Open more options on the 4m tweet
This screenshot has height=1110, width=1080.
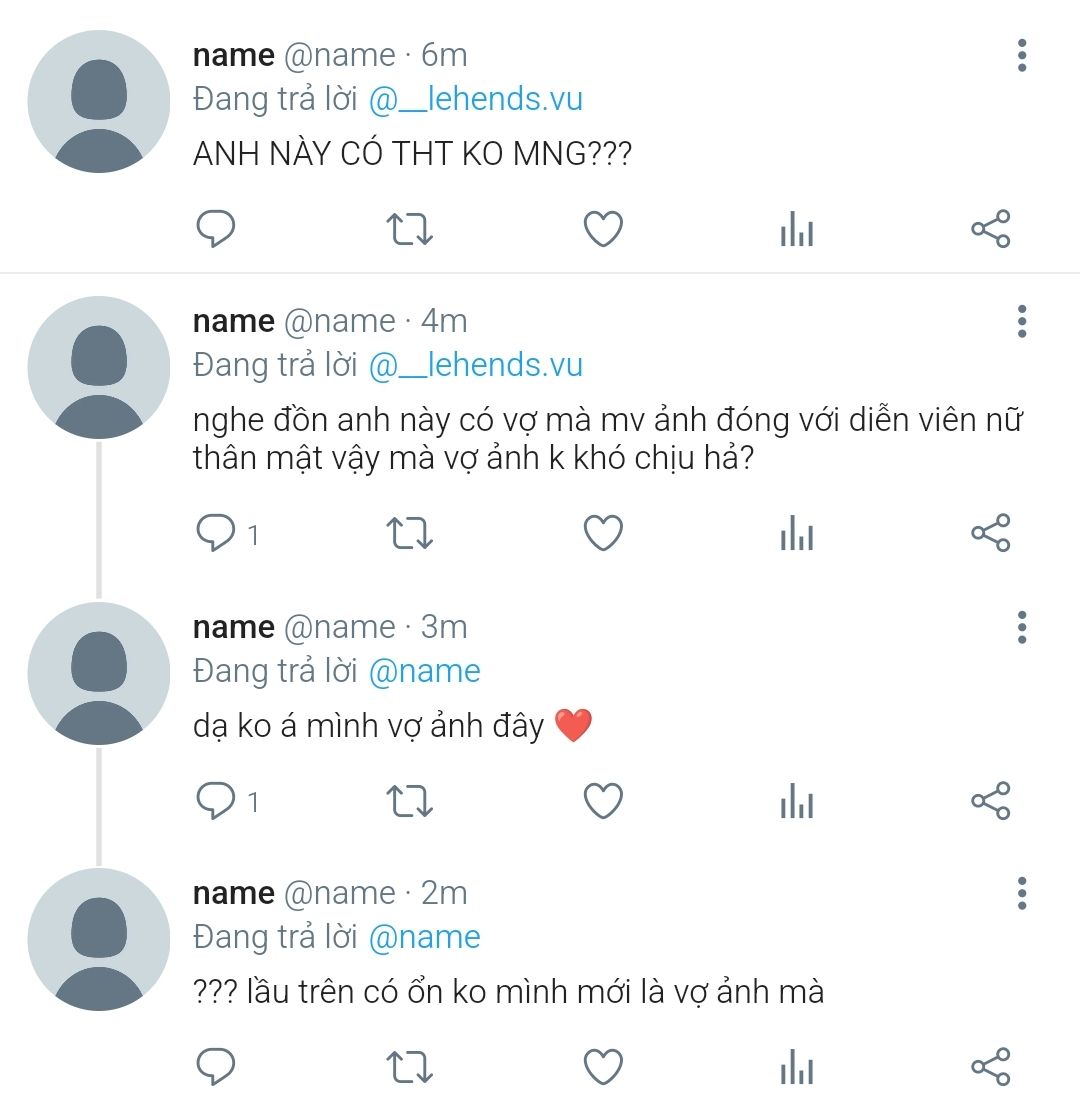1021,322
